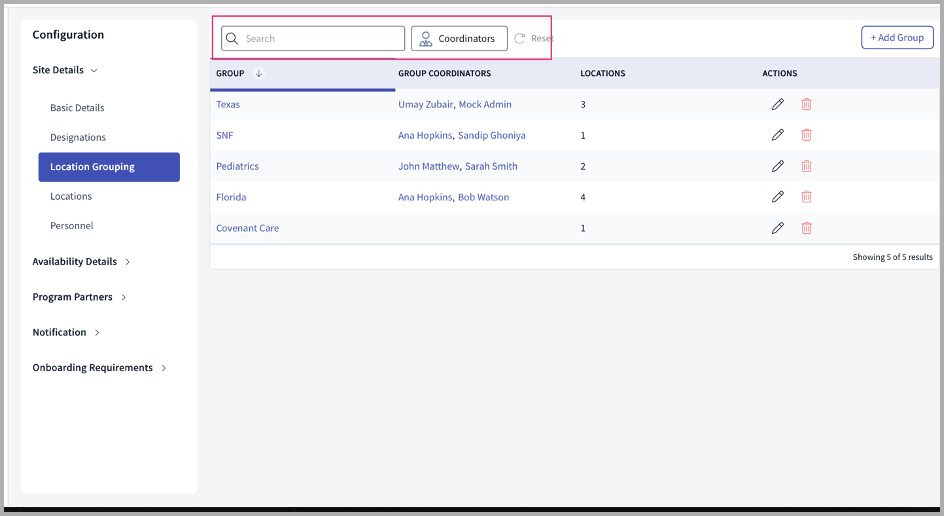
Task: Delete the Texas group using trash icon
Action: pos(806,104)
